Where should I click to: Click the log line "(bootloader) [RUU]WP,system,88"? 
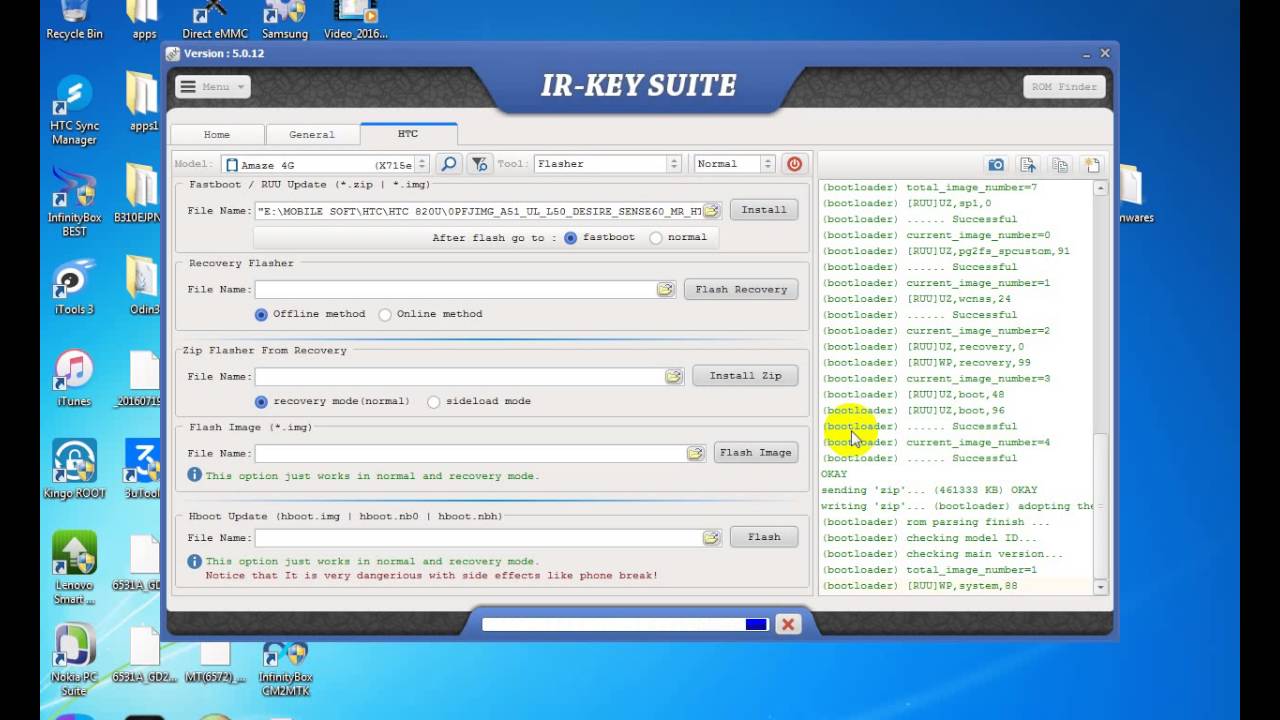coord(919,586)
